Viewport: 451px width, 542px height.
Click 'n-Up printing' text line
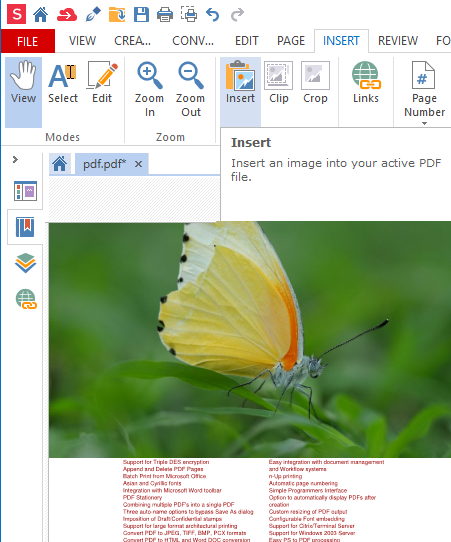coord(285,476)
